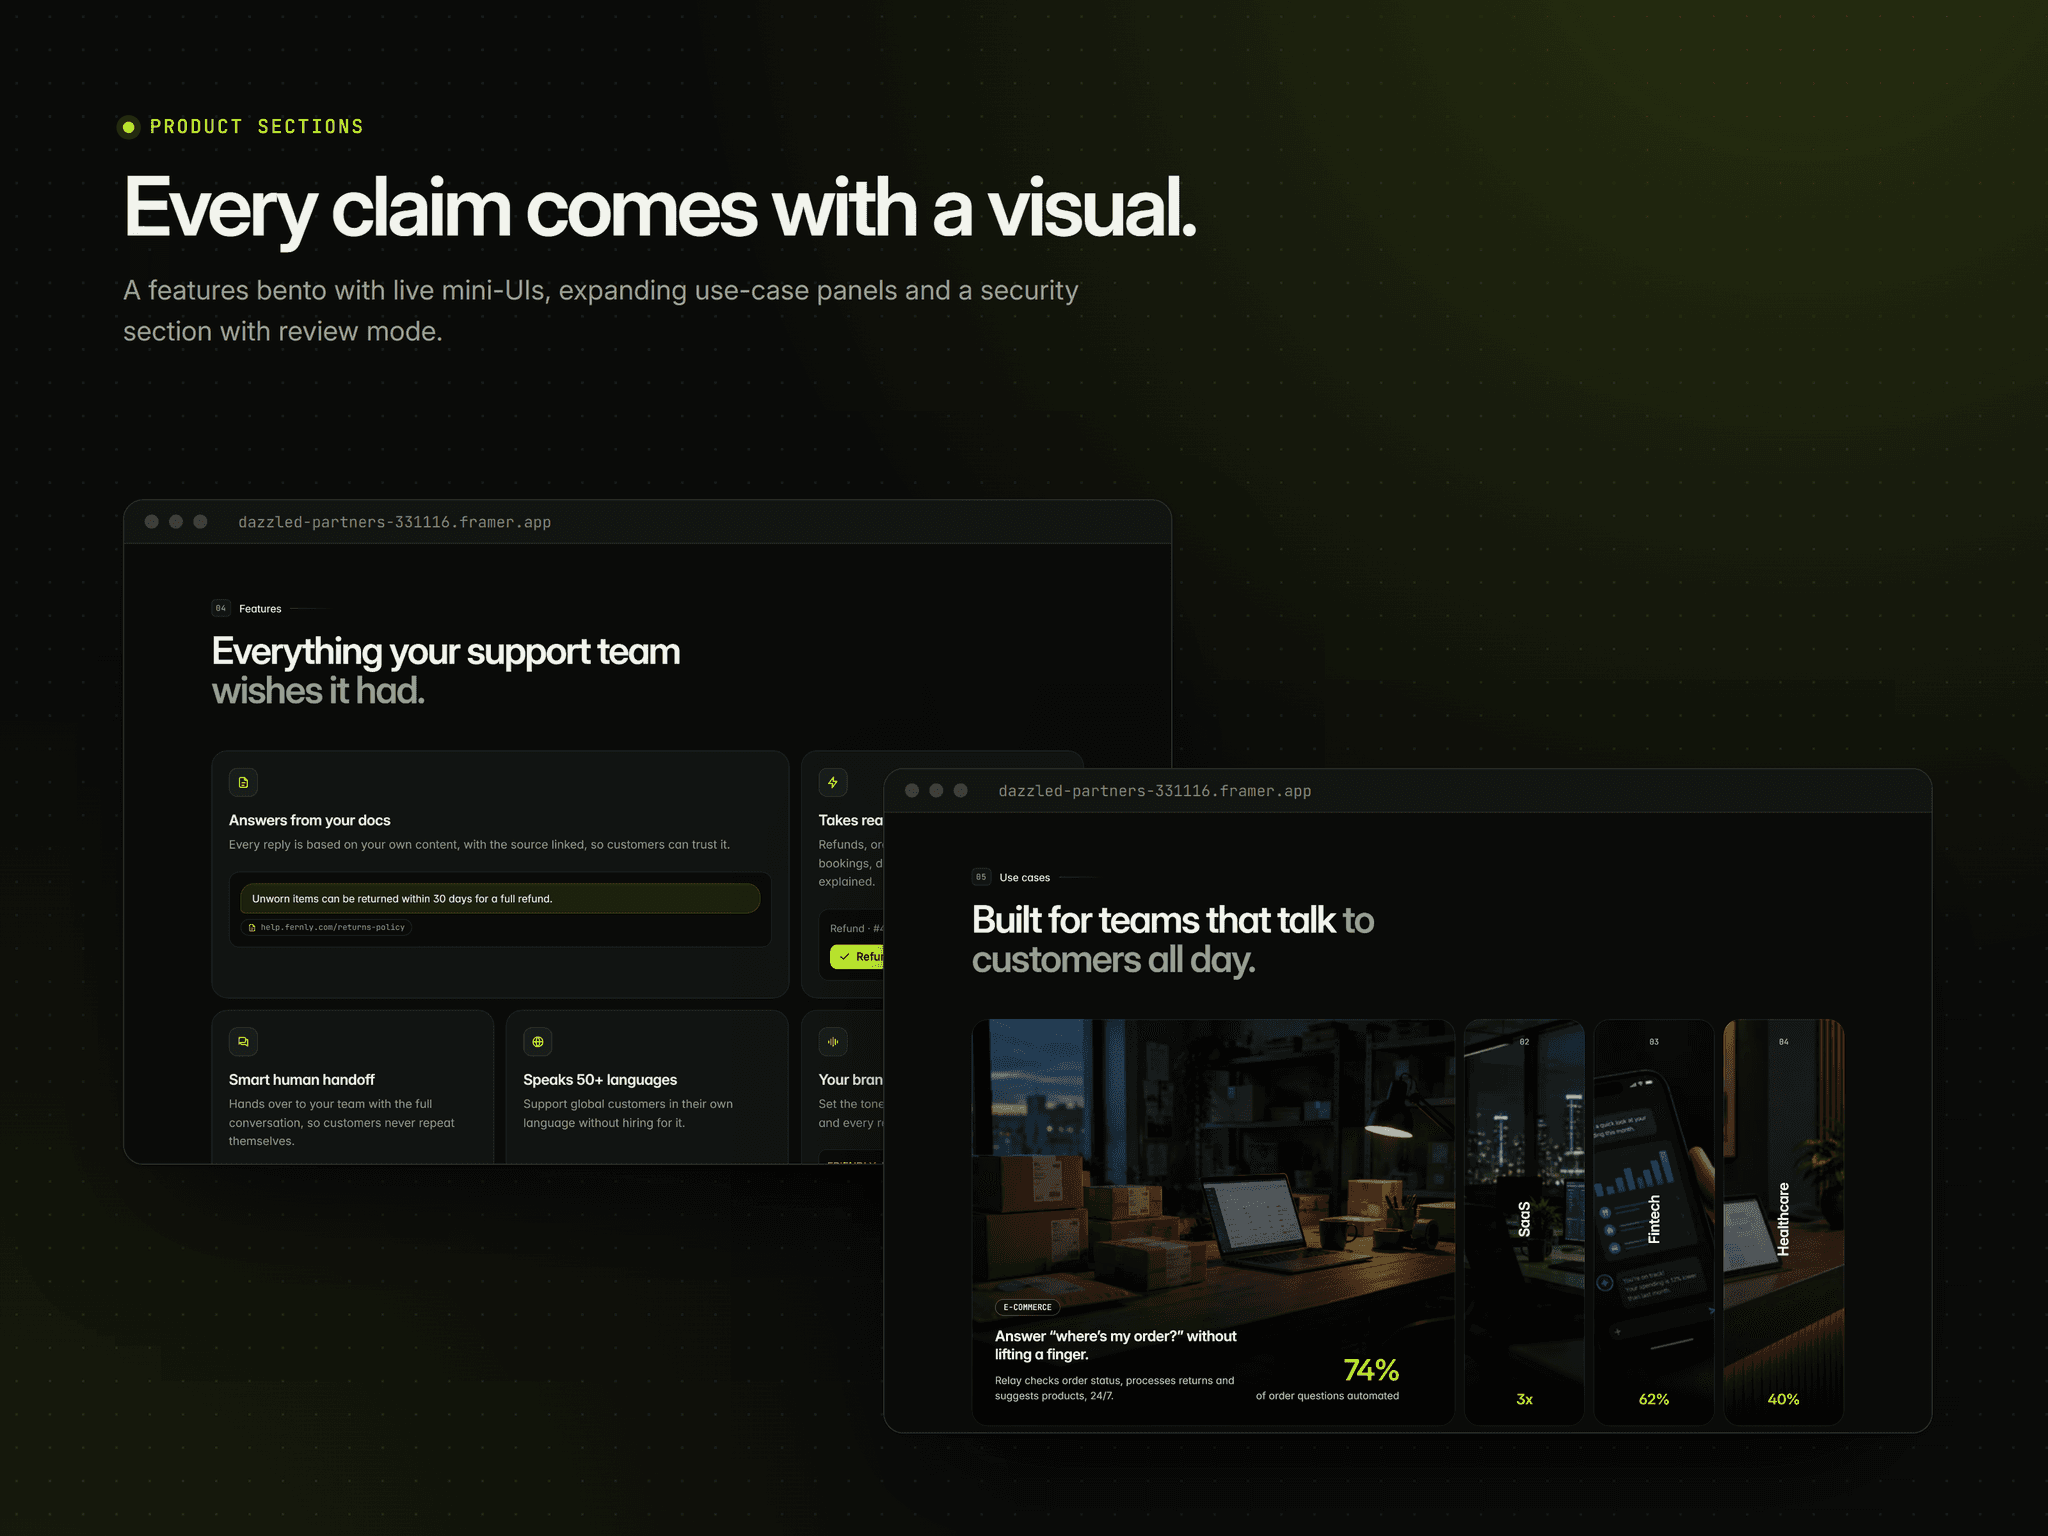Expand the SaaS use-case panel
This screenshot has height=1536, width=2048.
coord(1524,1221)
